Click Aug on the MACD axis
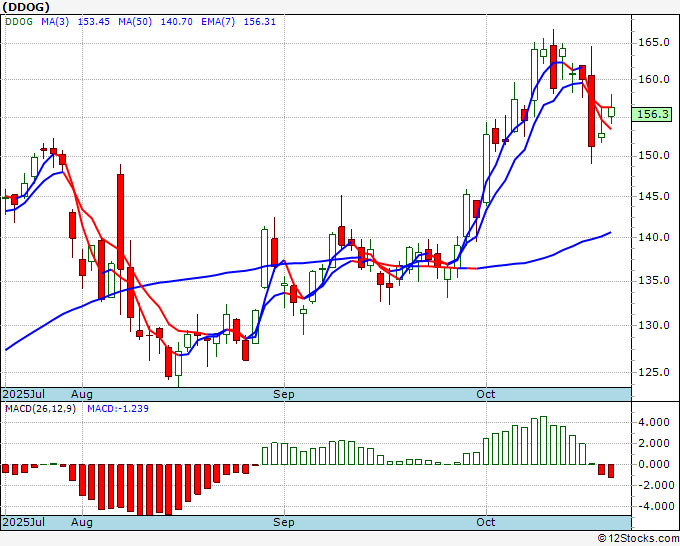The height and width of the screenshot is (546, 680). pyautogui.click(x=82, y=522)
